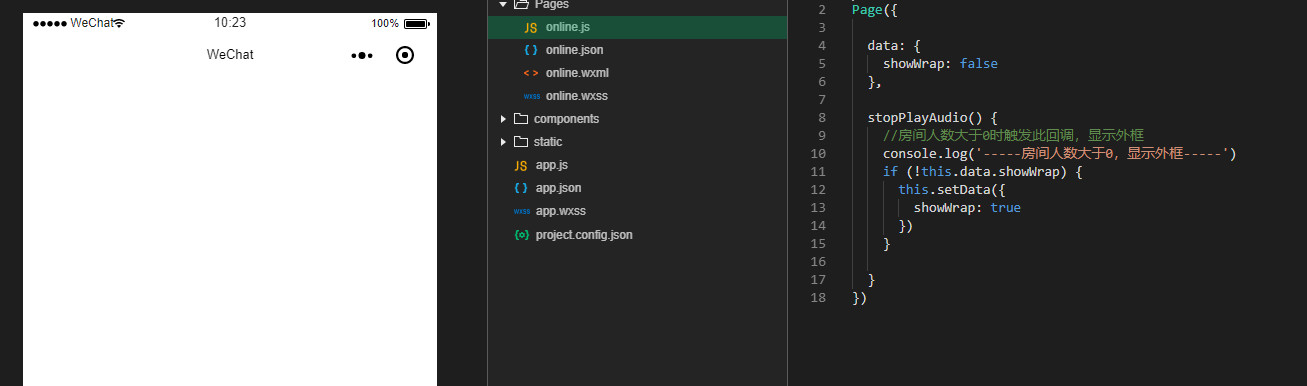1307x386 pixels.
Task: Click the code-brackets icon beside online.wxml
Action: click(531, 73)
